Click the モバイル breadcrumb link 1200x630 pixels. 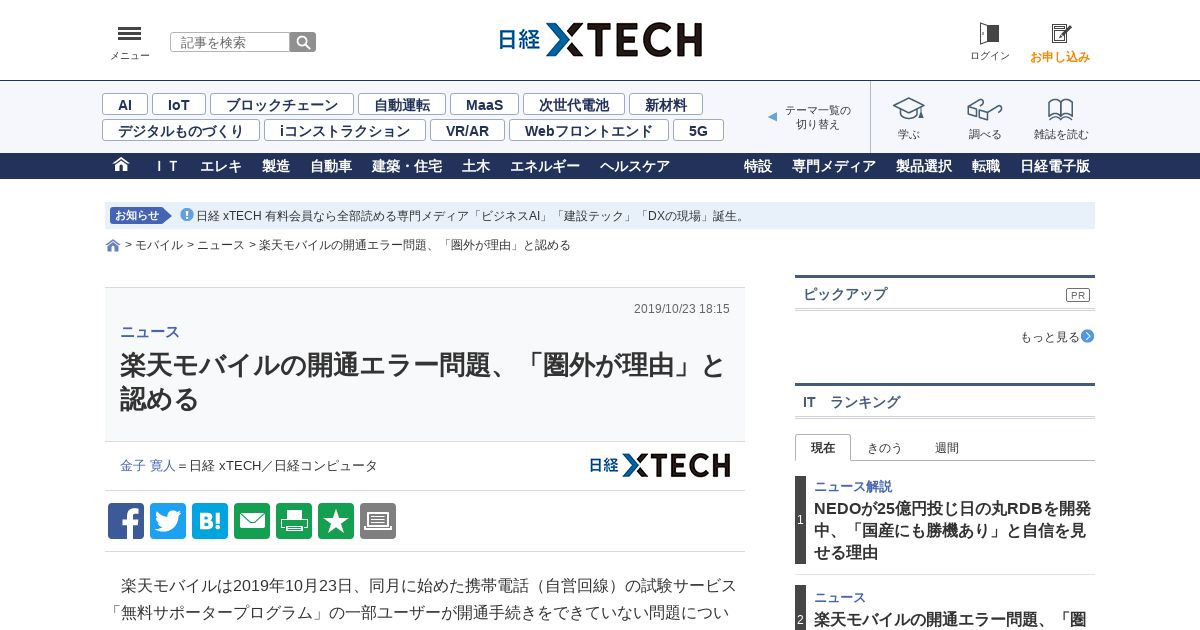pos(159,245)
